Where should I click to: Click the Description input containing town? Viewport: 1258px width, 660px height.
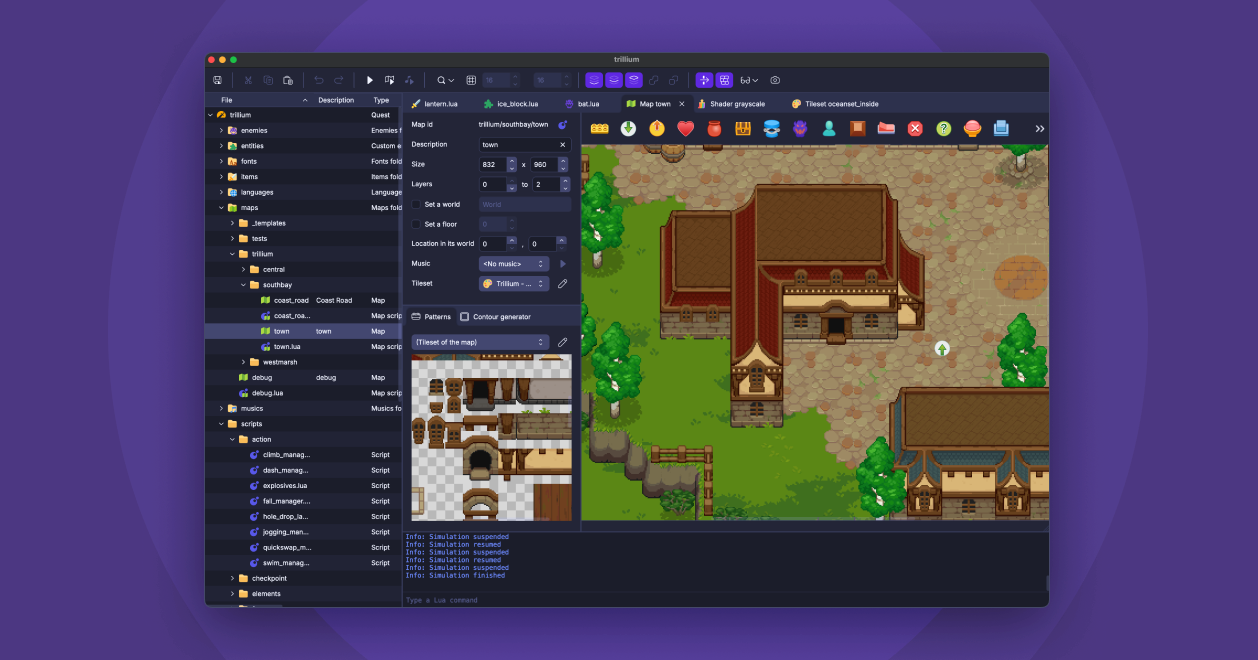(x=525, y=145)
